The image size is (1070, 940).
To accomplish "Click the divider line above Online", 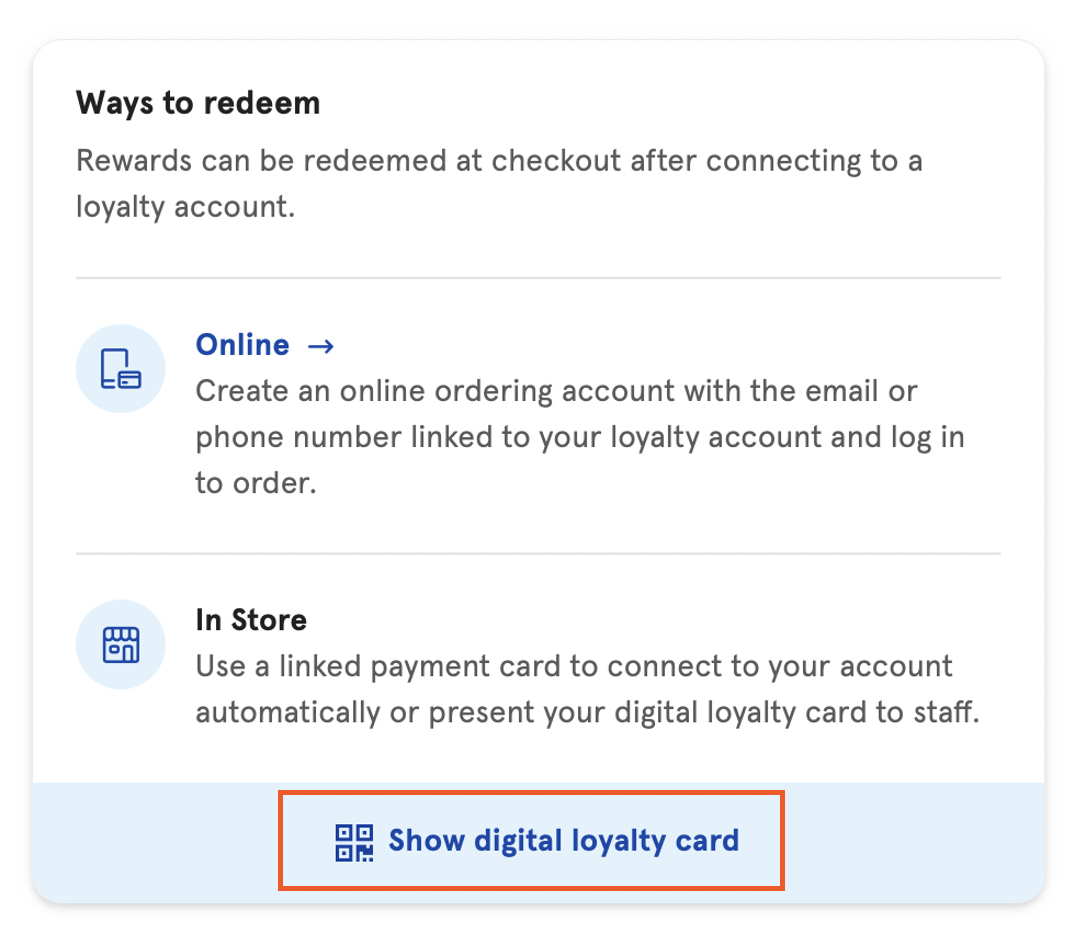I will (x=538, y=277).
